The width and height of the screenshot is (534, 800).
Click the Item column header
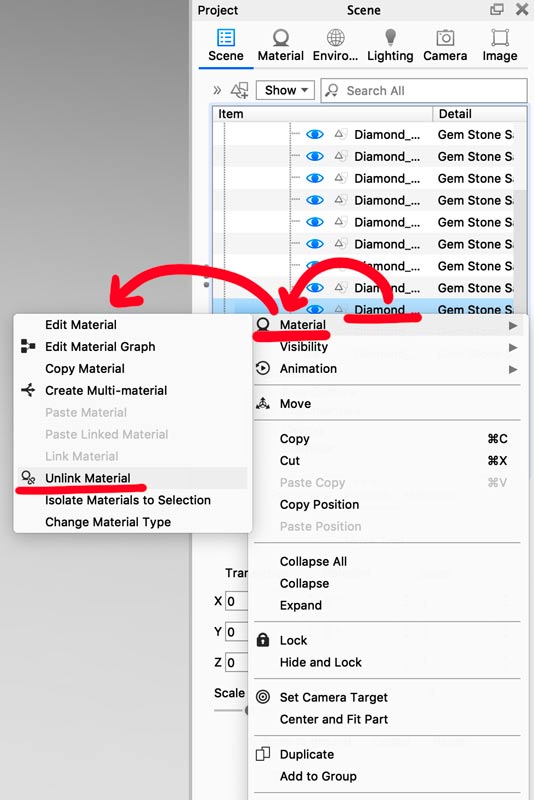click(x=322, y=114)
